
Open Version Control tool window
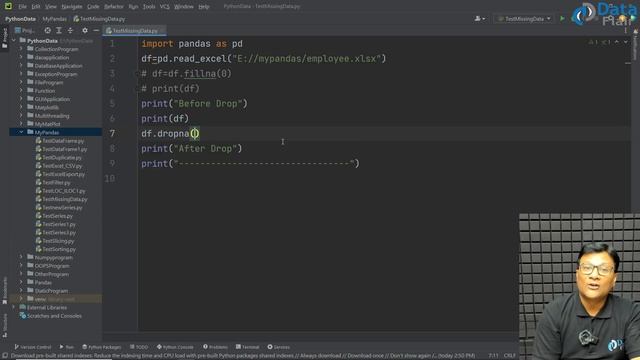pos(33,347)
